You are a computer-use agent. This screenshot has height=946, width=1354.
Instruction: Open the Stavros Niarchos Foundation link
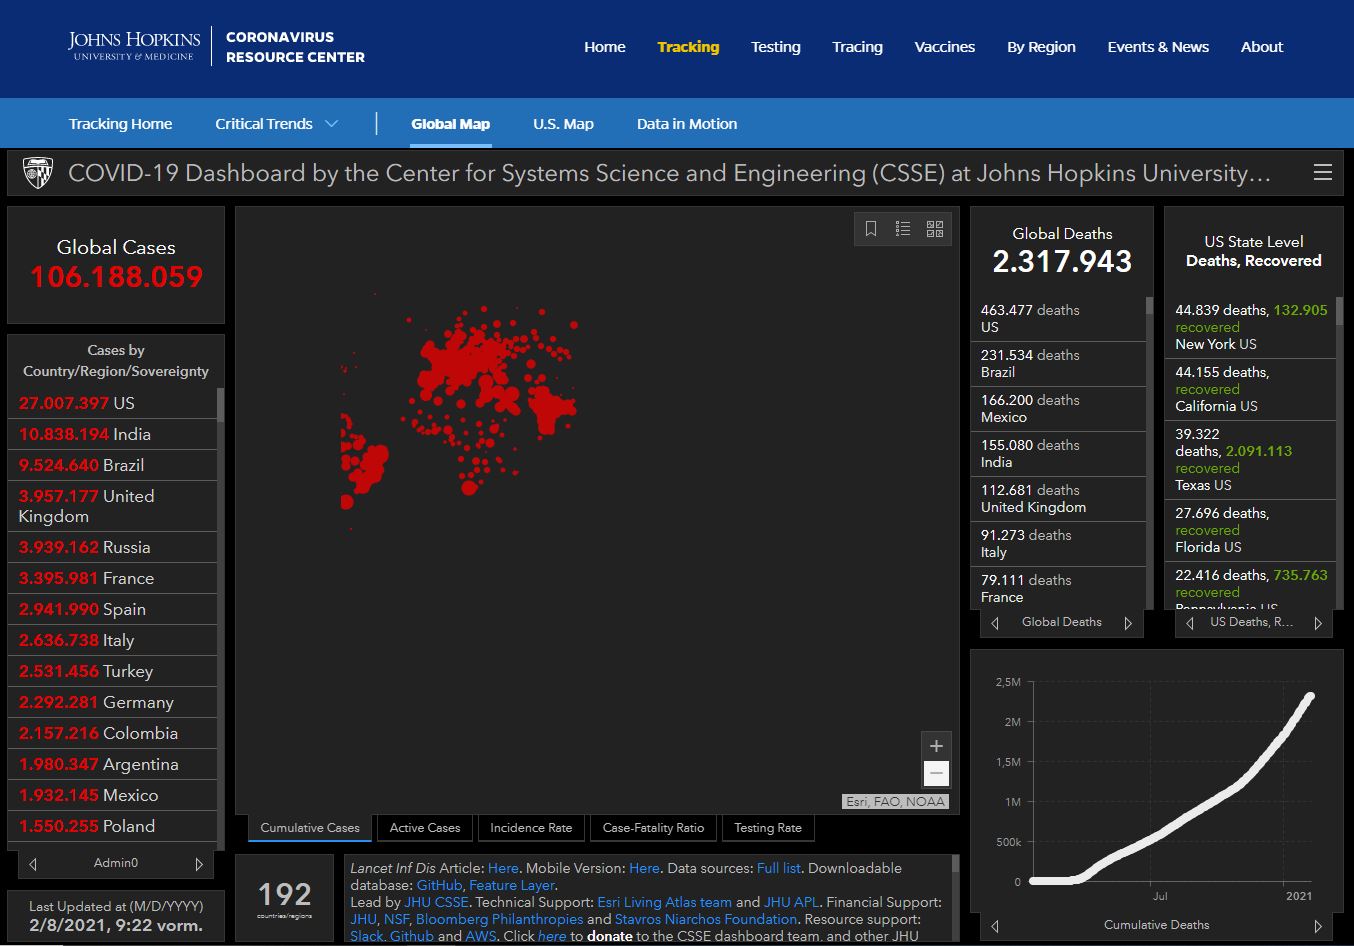tap(706, 919)
